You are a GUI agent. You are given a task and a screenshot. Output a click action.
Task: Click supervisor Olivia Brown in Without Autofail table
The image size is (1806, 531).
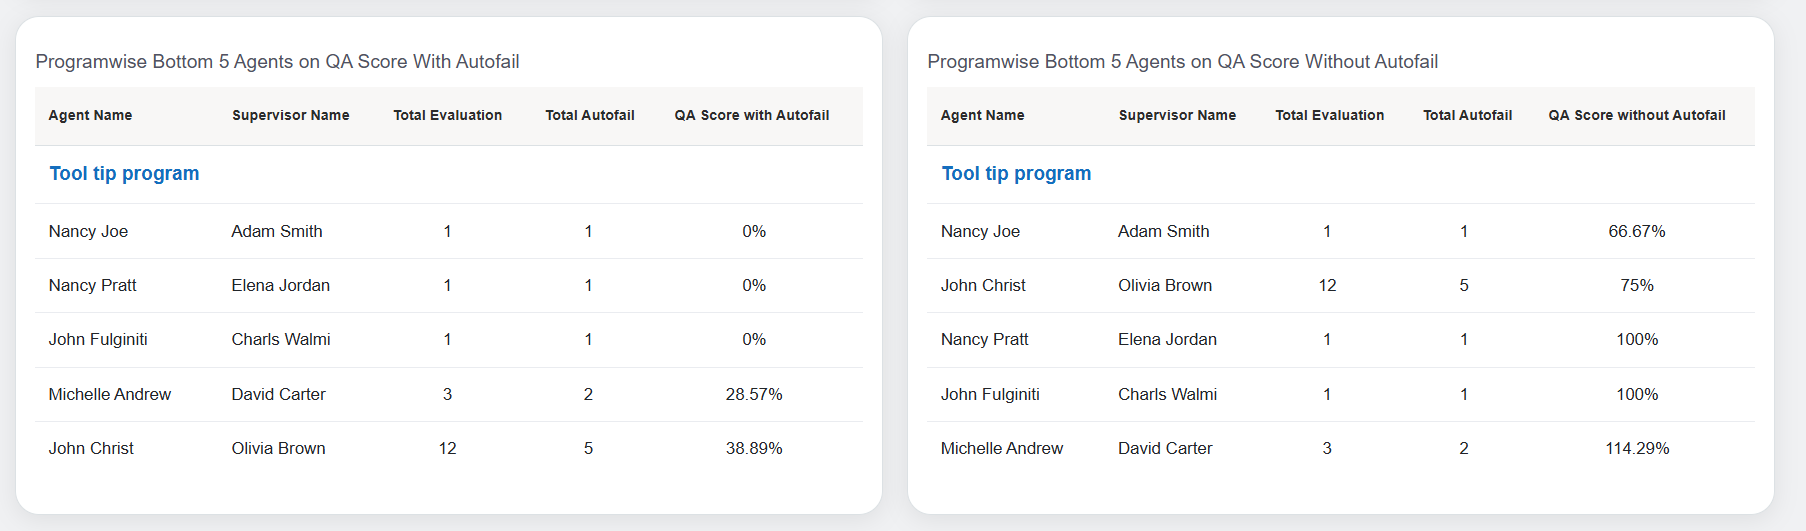coord(1165,286)
